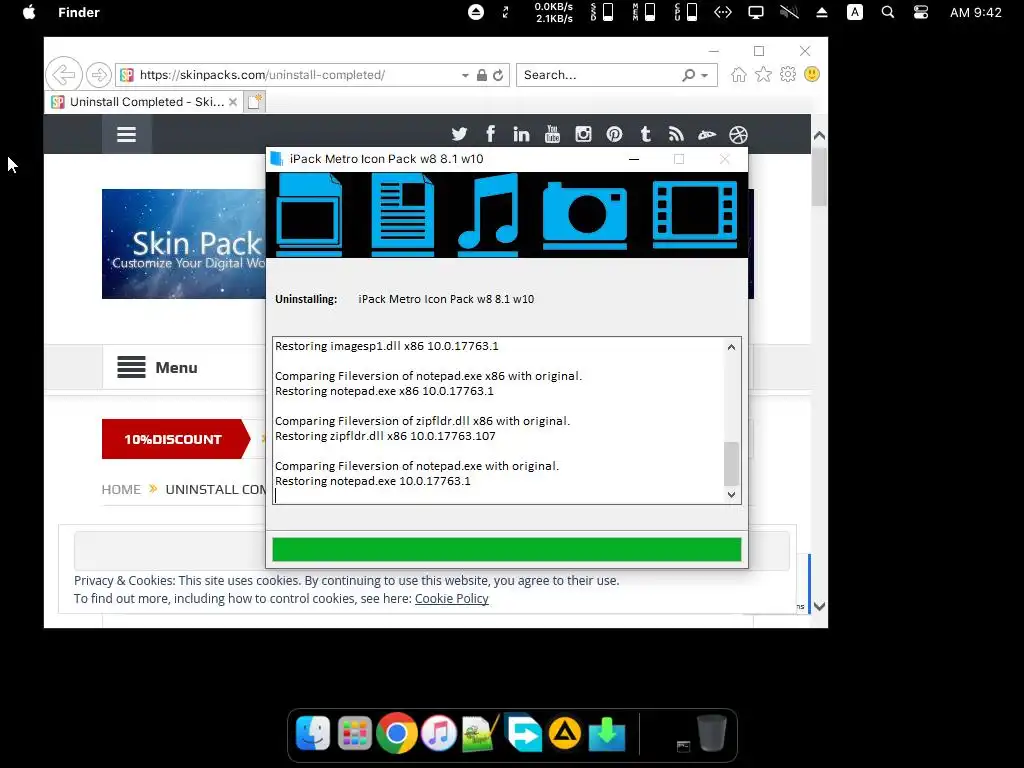
Task: Click the blue music note icon
Action: [489, 214]
